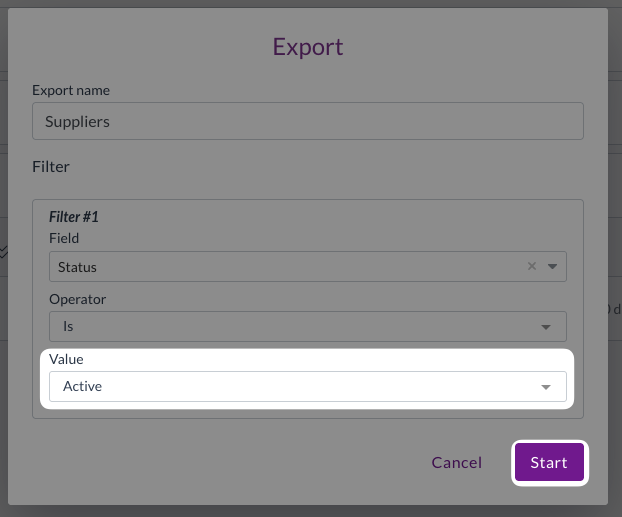Expand the Field dropdown arrow
The width and height of the screenshot is (622, 517).
(x=553, y=267)
